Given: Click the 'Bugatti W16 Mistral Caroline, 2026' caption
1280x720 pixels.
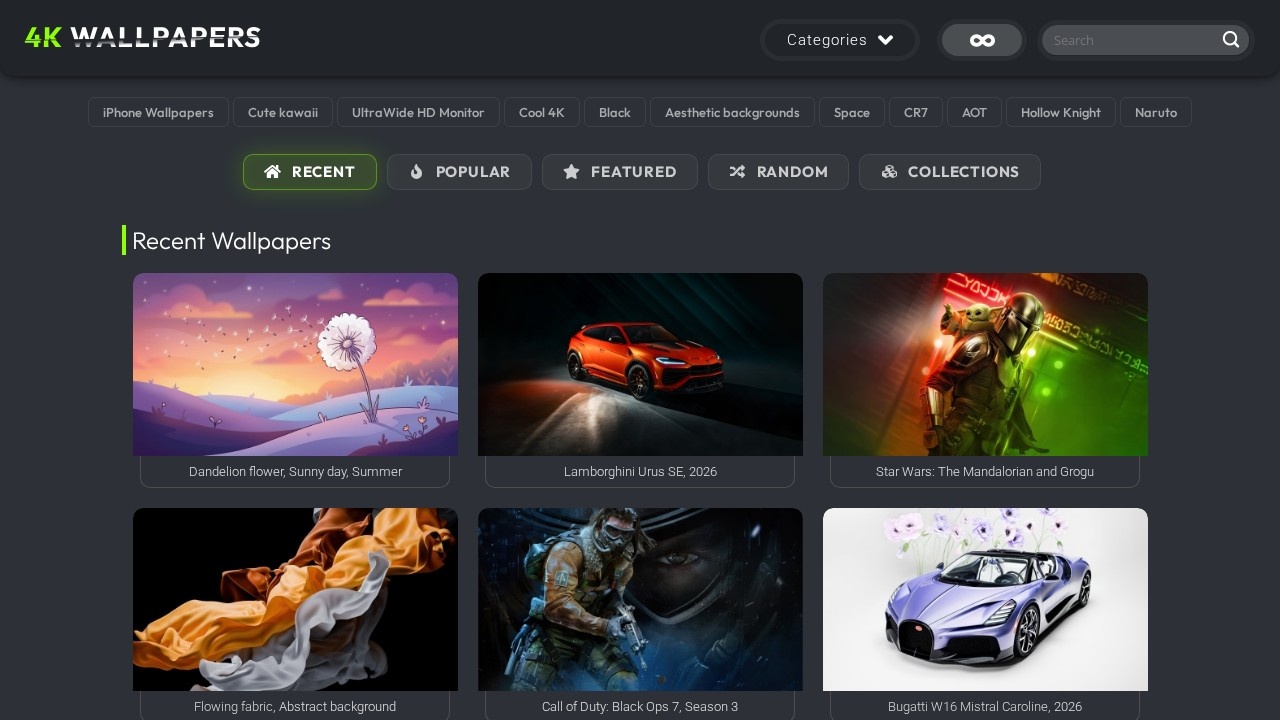Looking at the screenshot, I should pyautogui.click(x=985, y=707).
